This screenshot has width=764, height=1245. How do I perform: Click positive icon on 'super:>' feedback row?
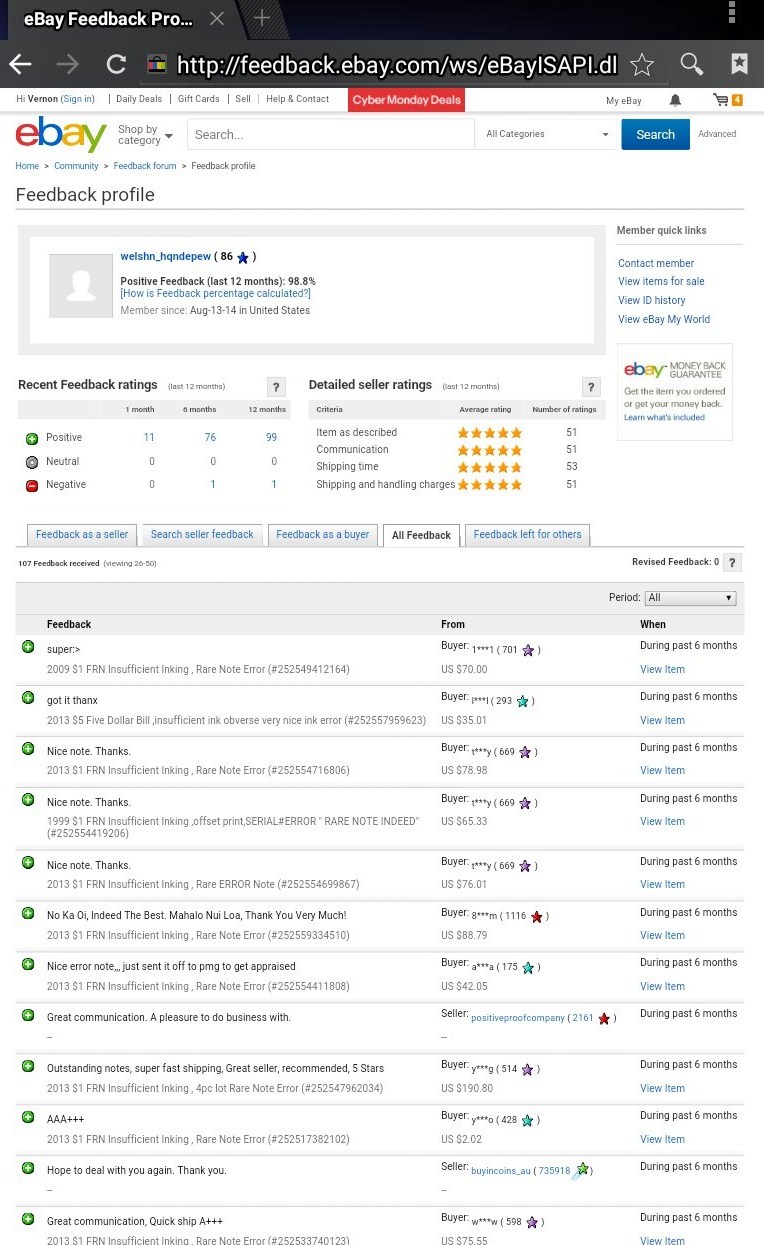[x=28, y=647]
